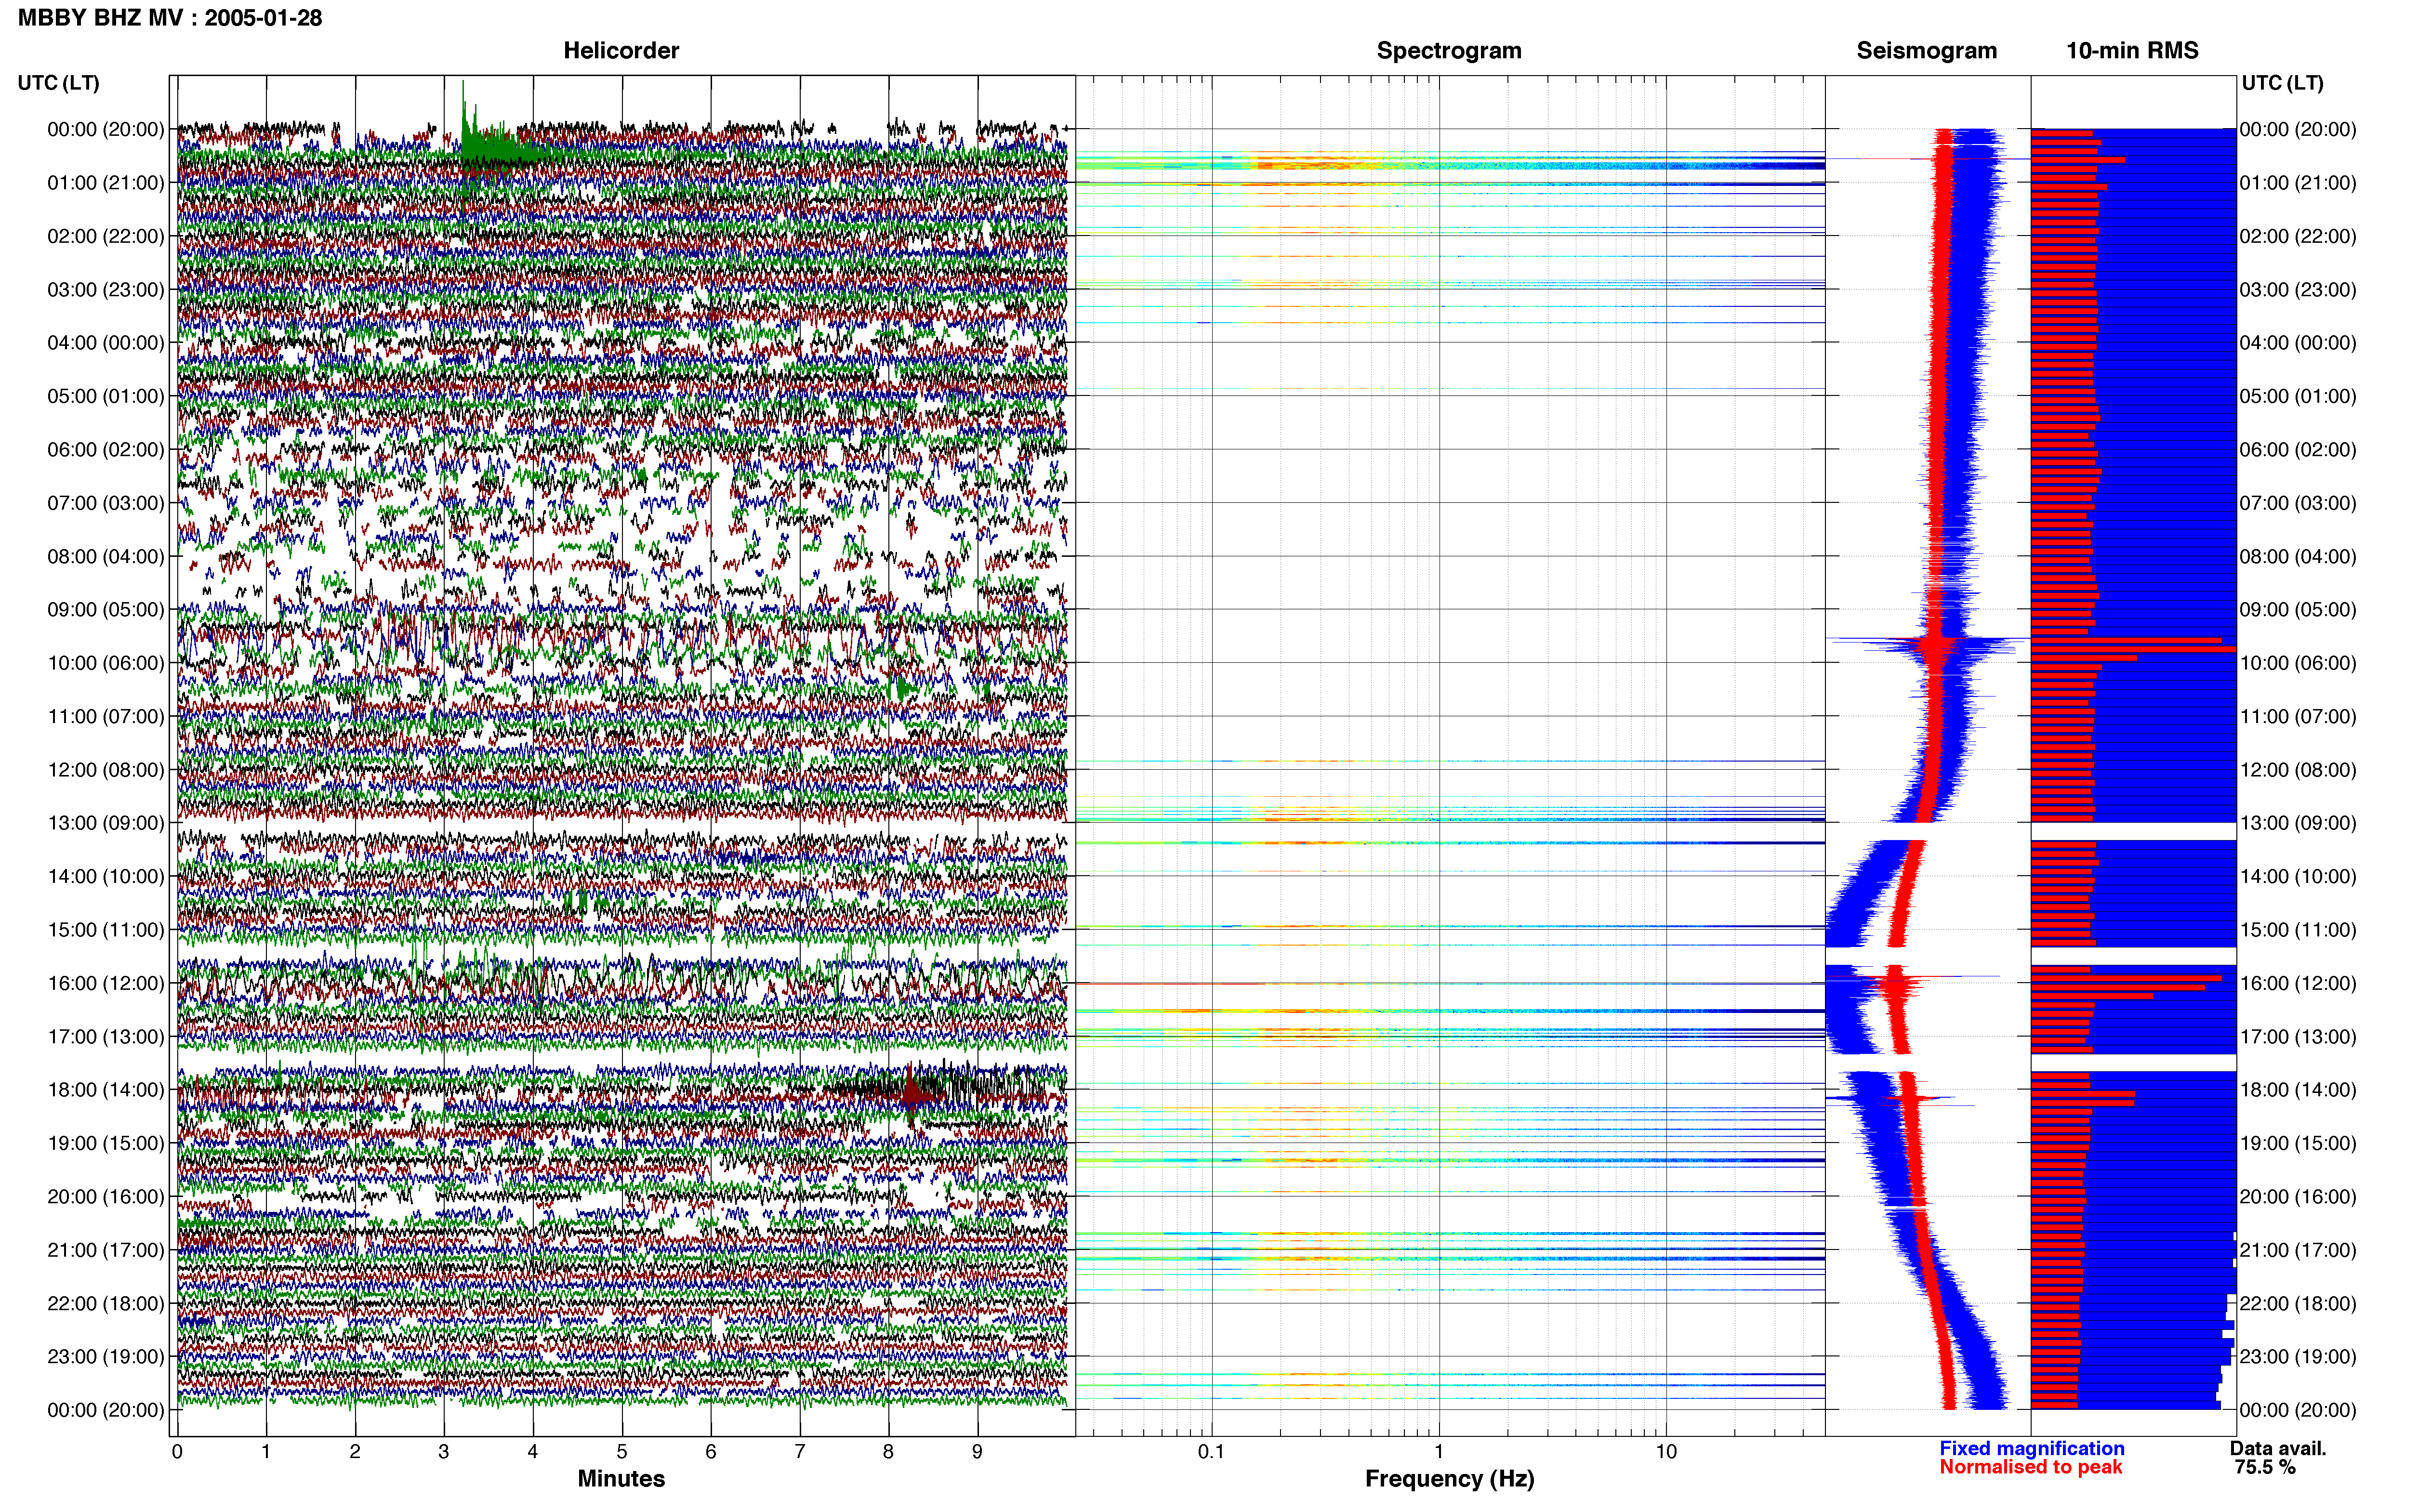Click the 'Spectrogram' panel heading

pos(1449,51)
